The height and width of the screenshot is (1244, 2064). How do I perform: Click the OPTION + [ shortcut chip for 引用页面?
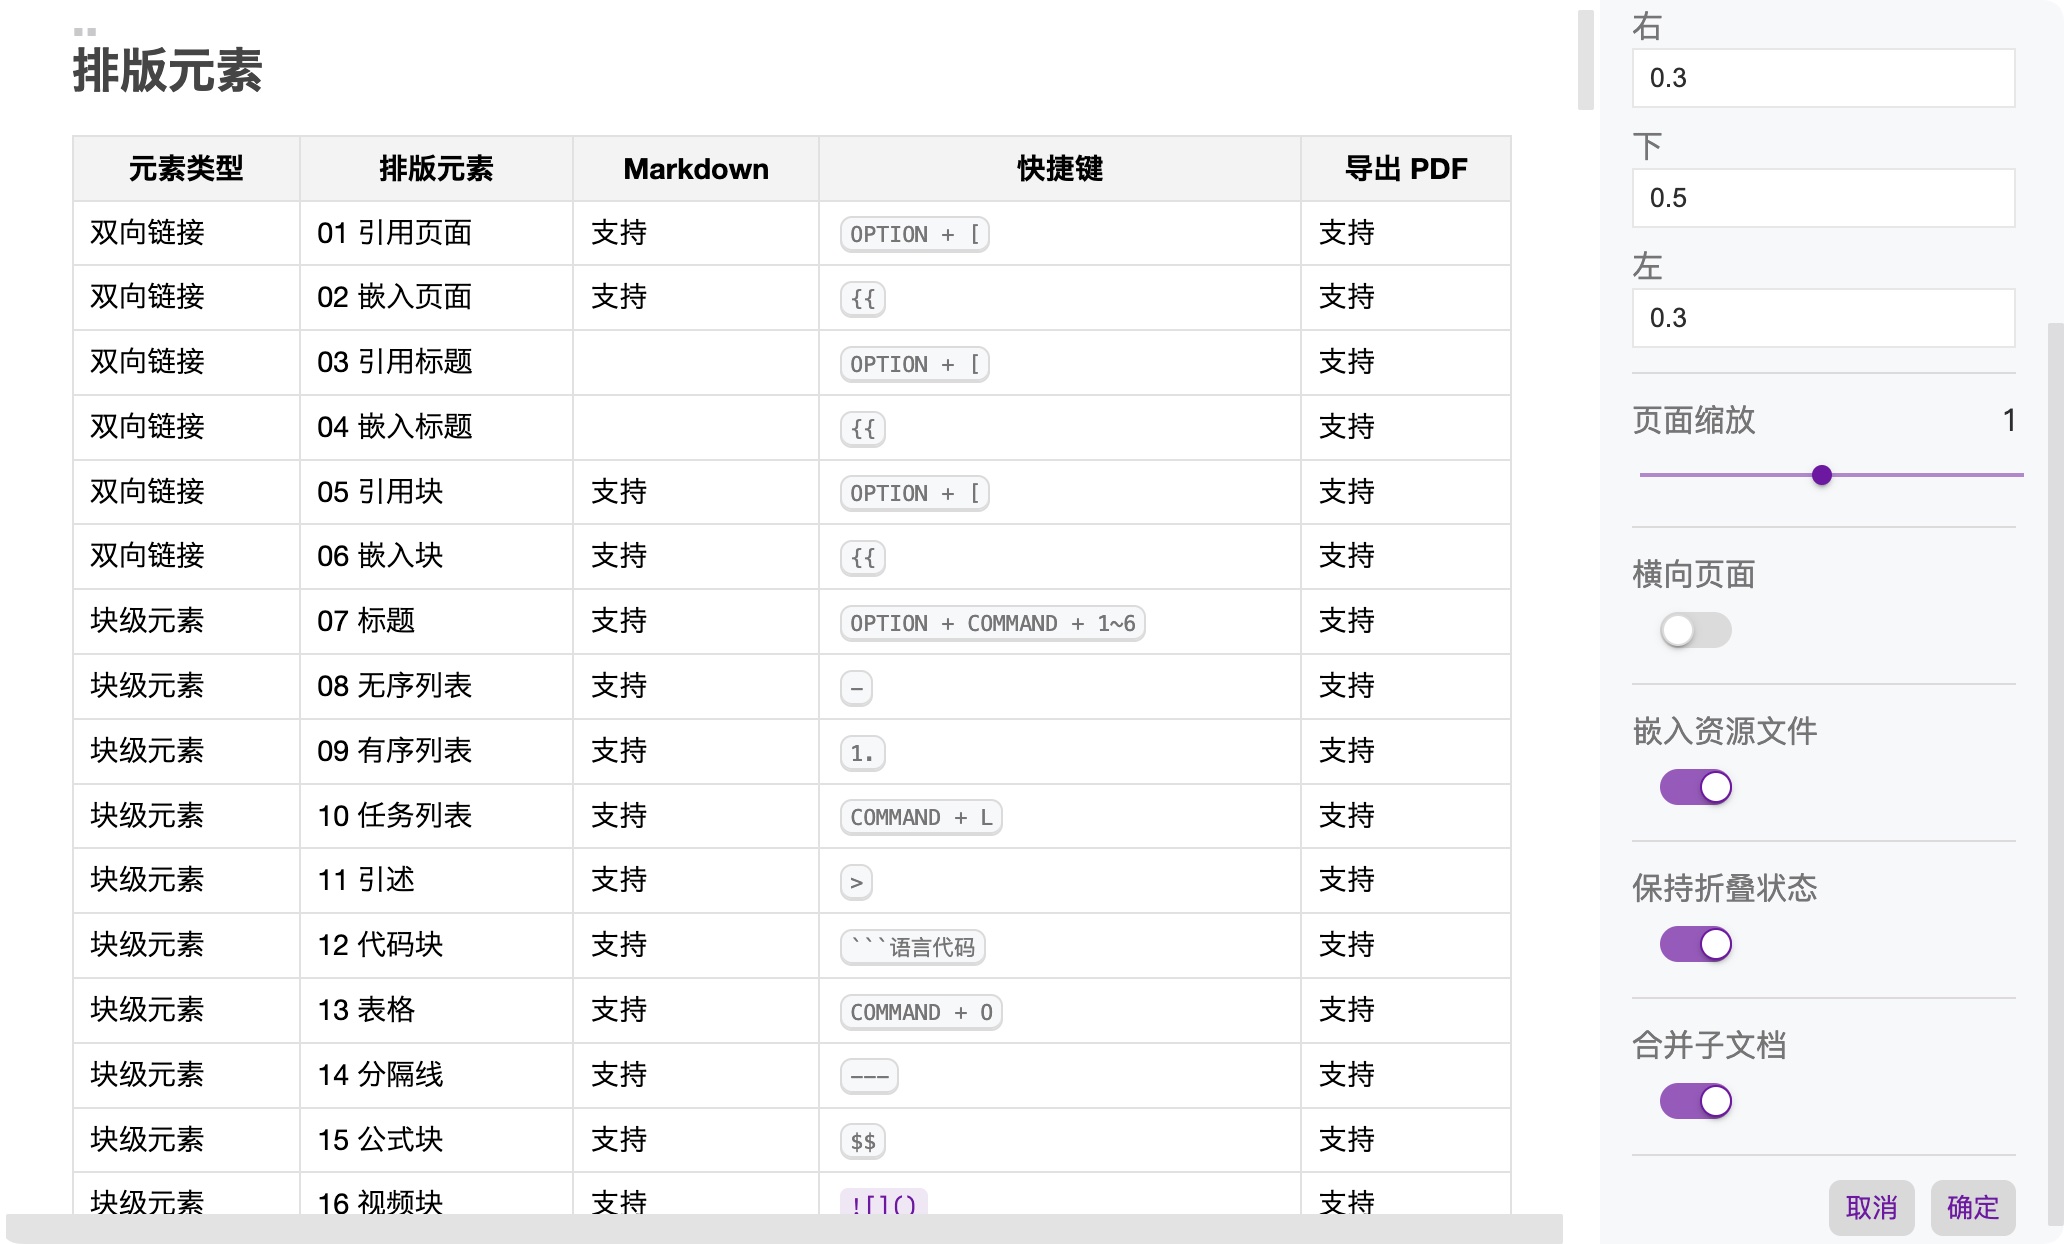(x=912, y=234)
